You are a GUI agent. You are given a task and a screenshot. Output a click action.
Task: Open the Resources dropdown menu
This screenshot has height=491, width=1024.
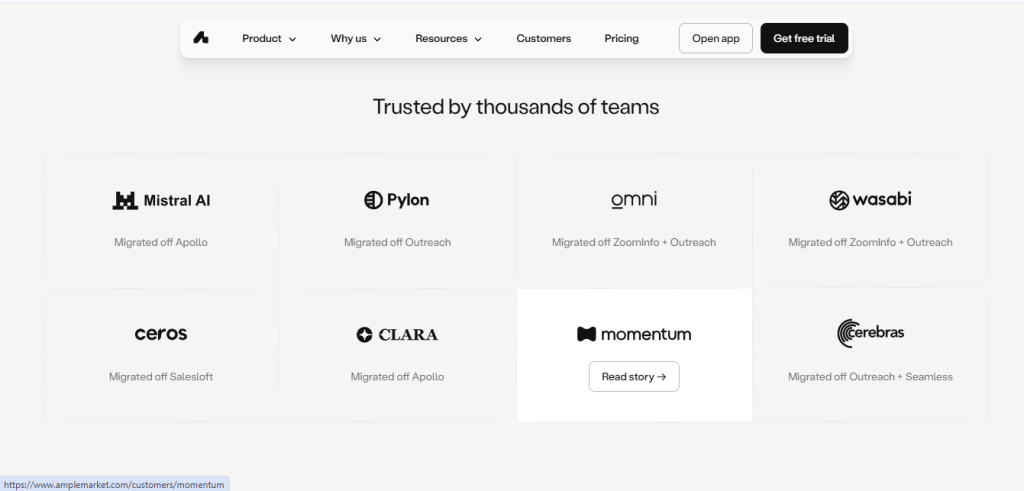pyautogui.click(x=449, y=39)
